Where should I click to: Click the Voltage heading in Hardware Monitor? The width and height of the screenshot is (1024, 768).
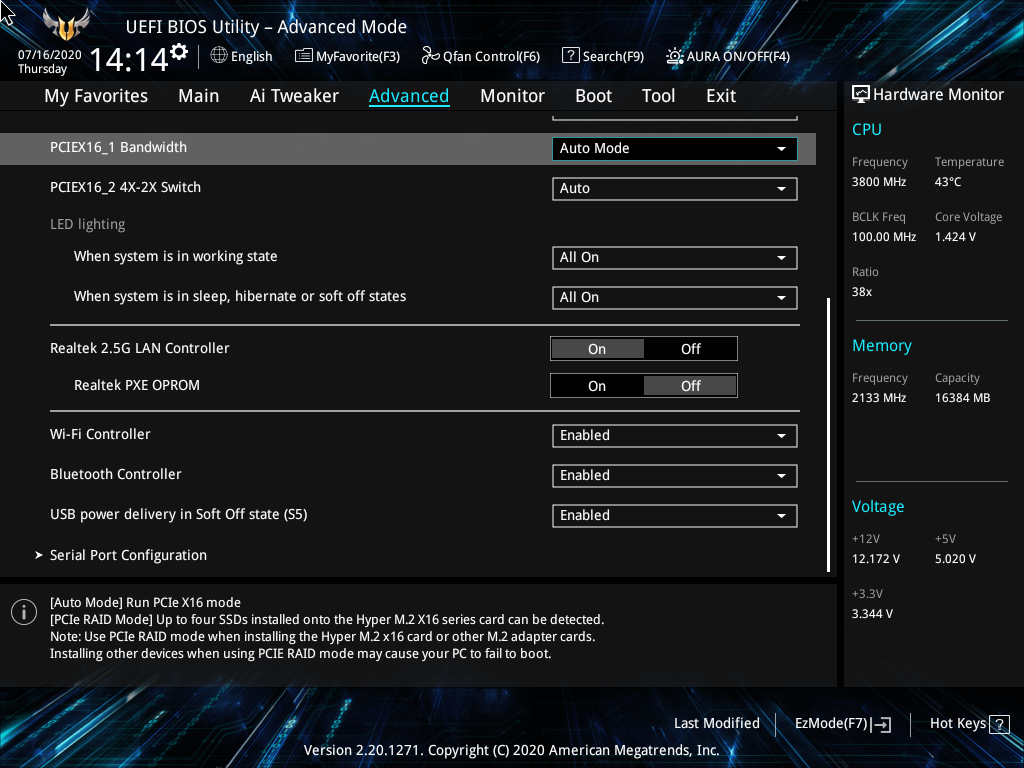tap(878, 507)
